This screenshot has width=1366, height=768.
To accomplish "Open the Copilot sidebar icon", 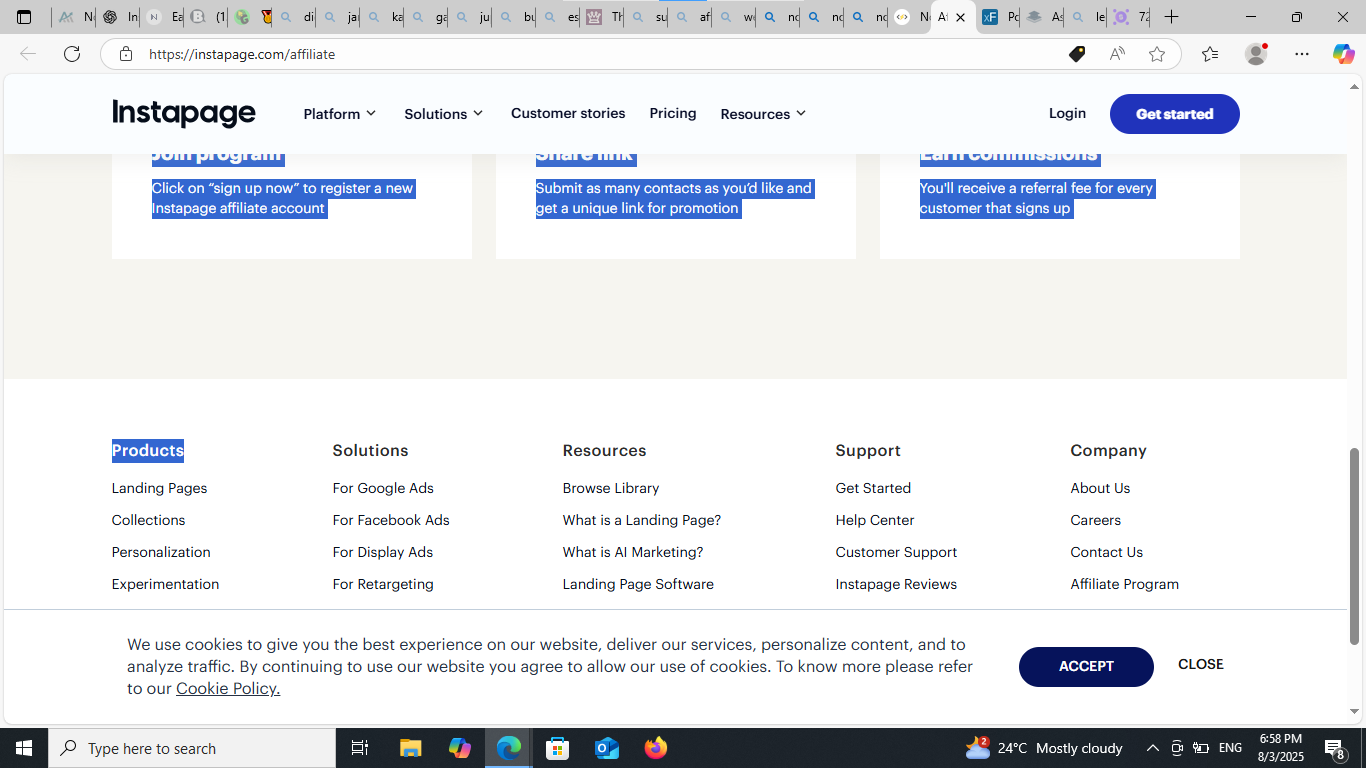I will click(x=1343, y=54).
